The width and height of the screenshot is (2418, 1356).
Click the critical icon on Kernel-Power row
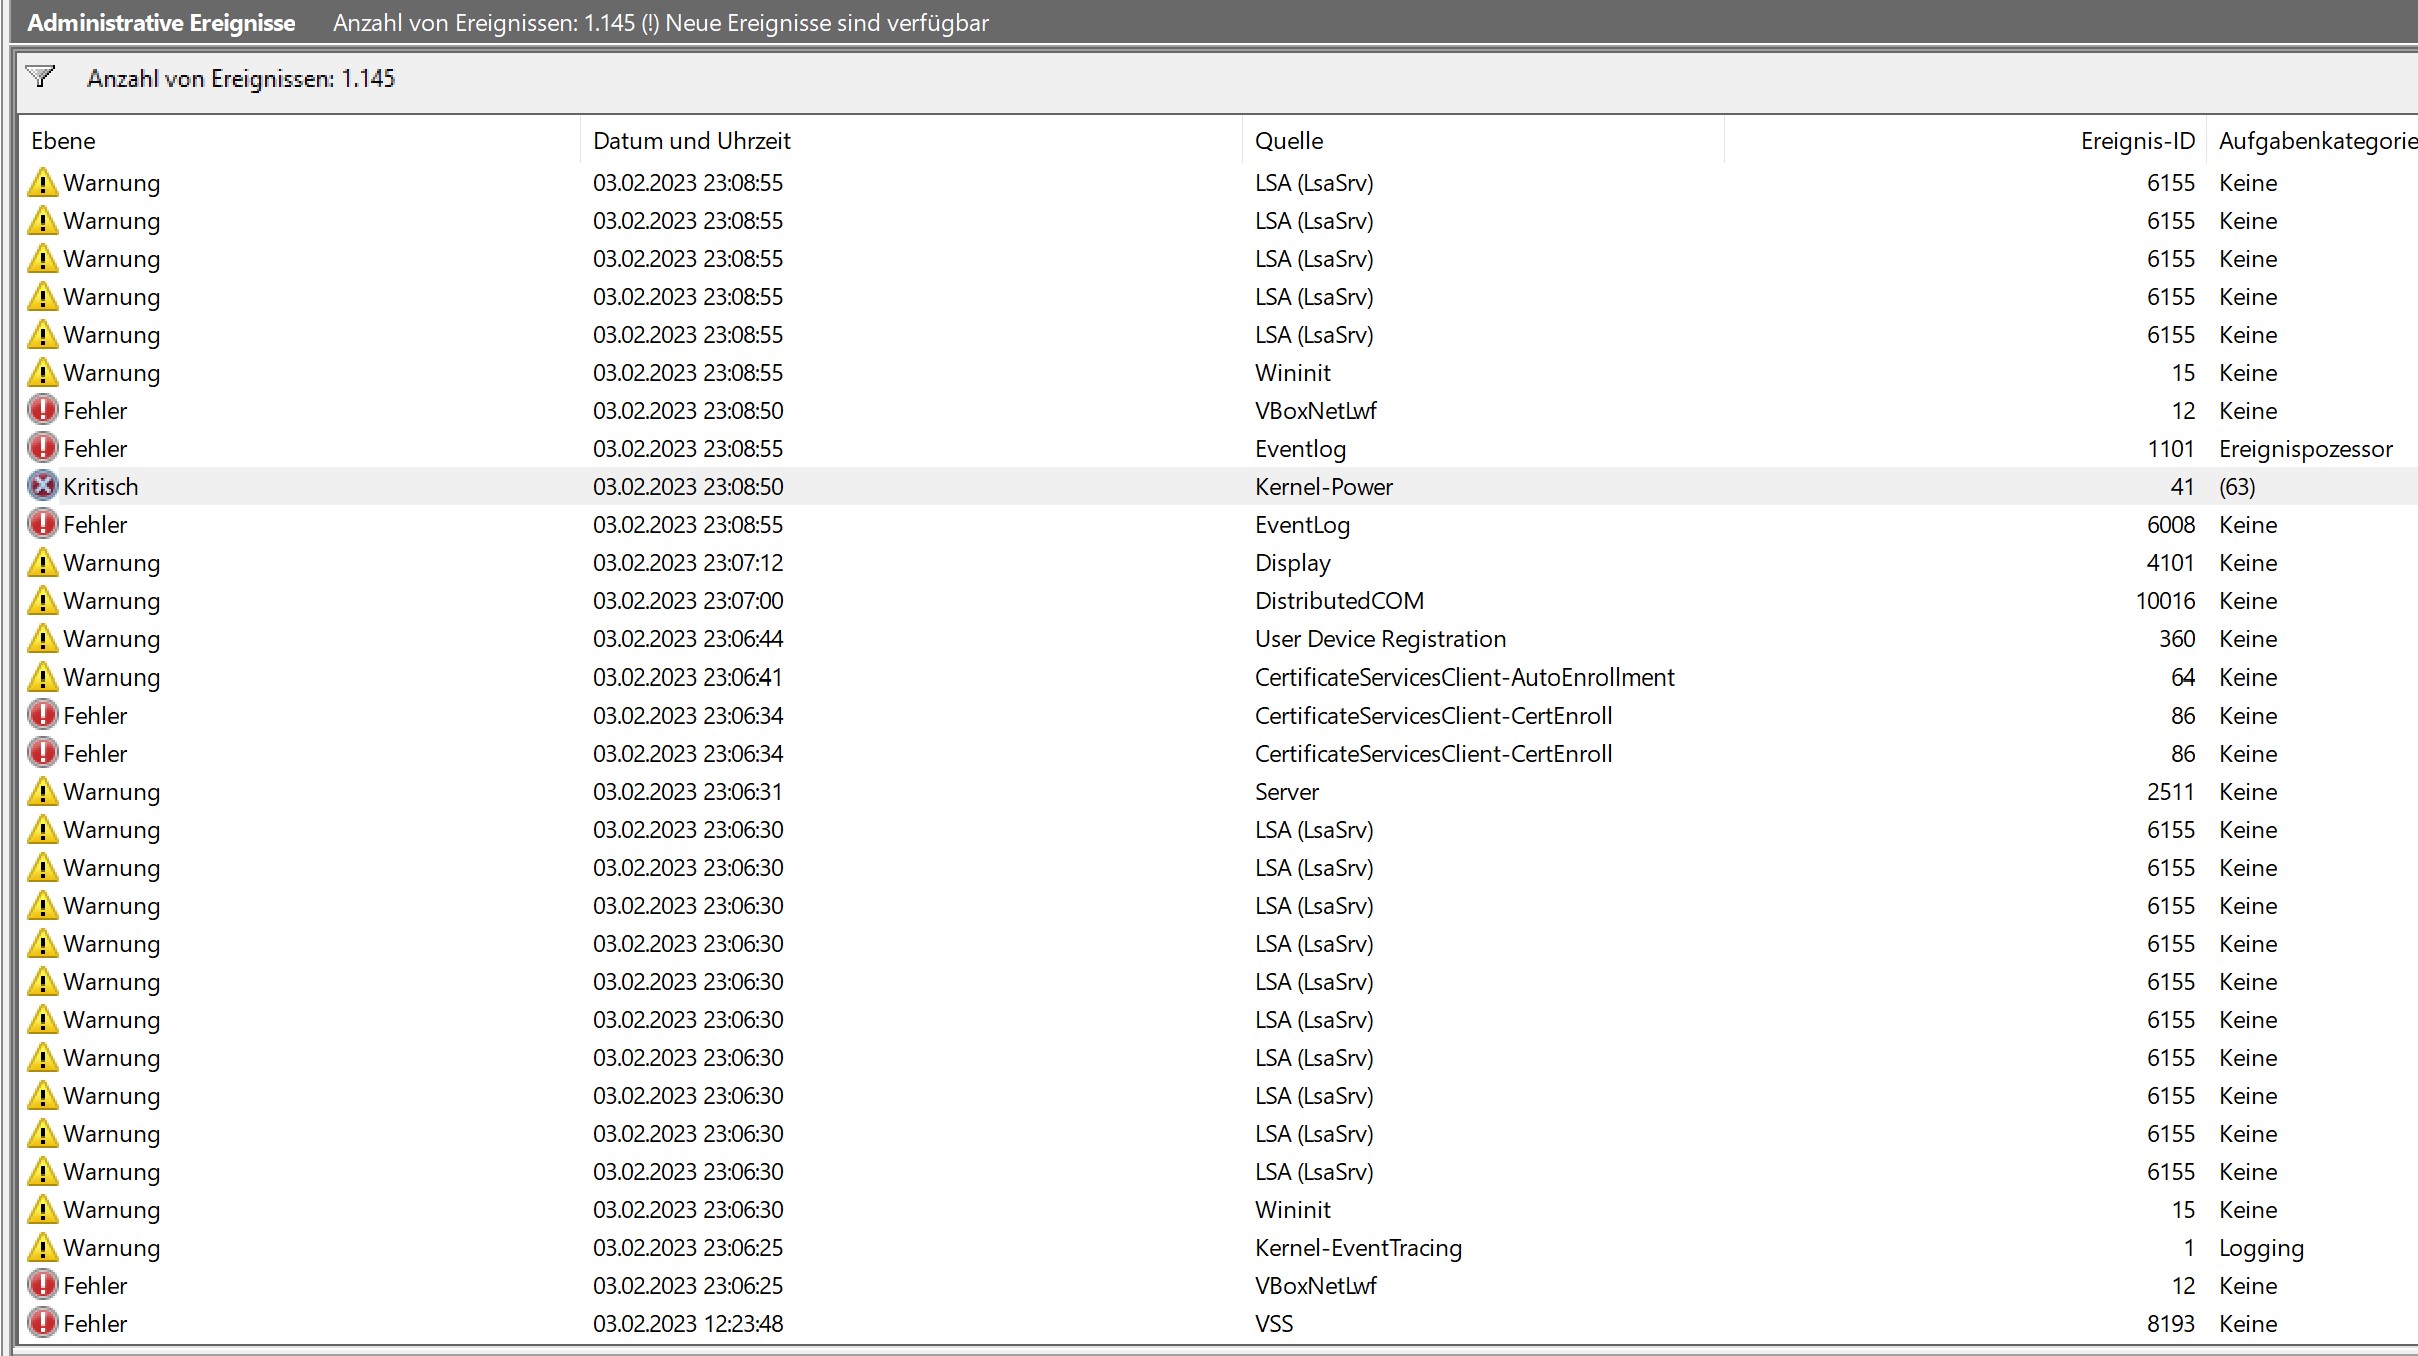(x=42, y=487)
